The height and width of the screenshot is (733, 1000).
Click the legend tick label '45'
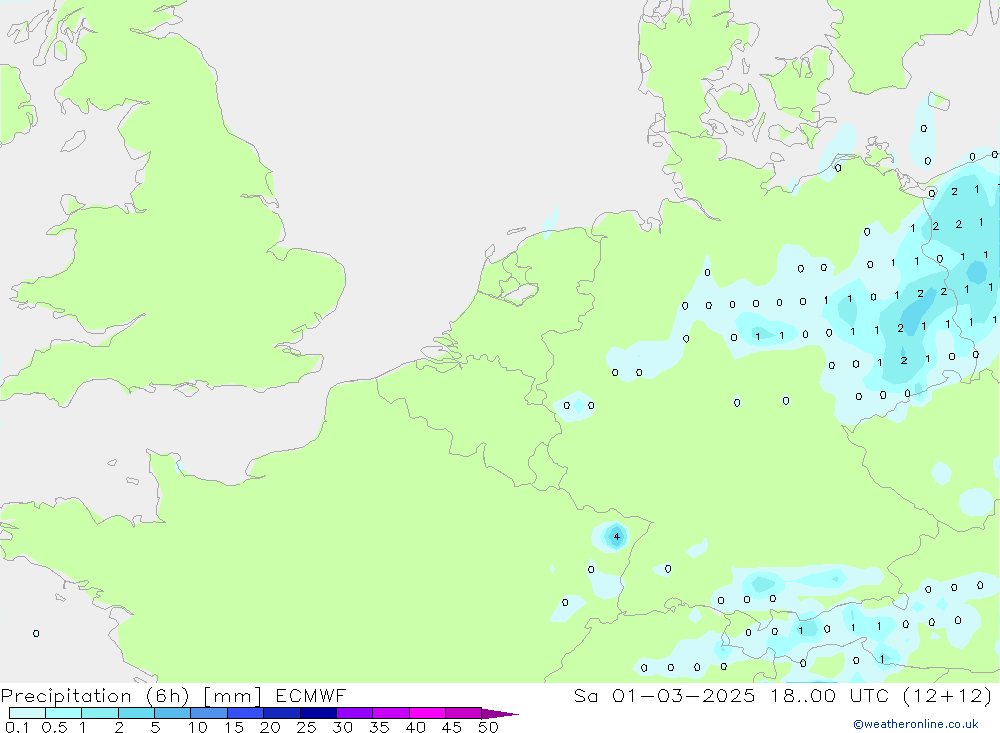(x=452, y=727)
